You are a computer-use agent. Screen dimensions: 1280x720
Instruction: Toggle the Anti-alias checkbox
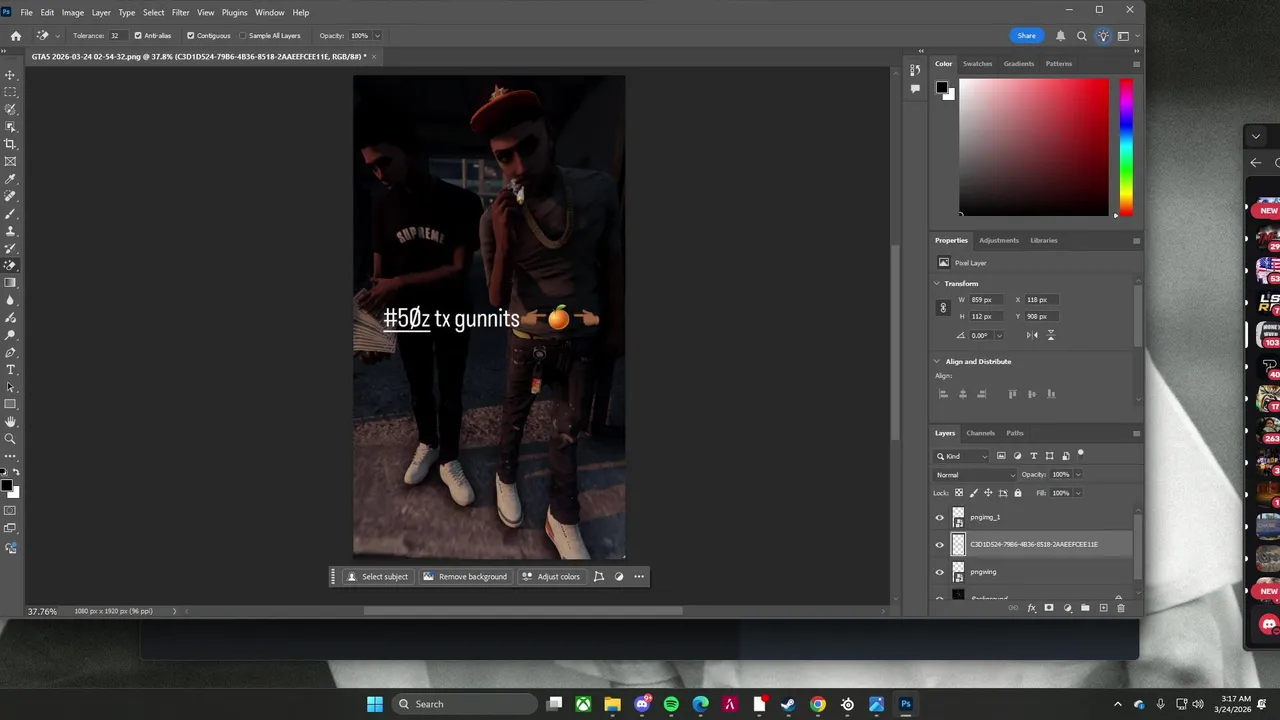click(138, 36)
